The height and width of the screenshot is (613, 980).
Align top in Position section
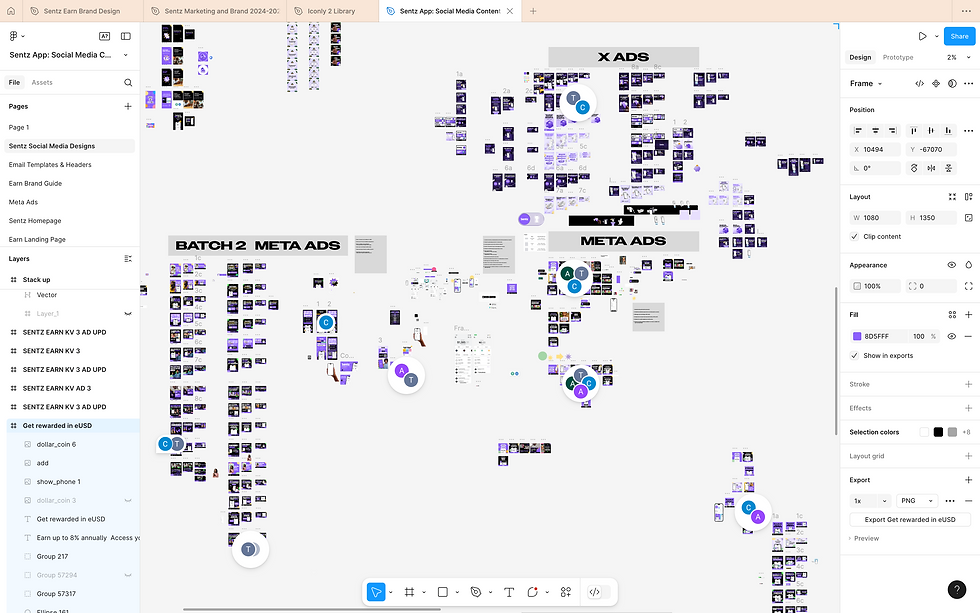click(x=914, y=131)
